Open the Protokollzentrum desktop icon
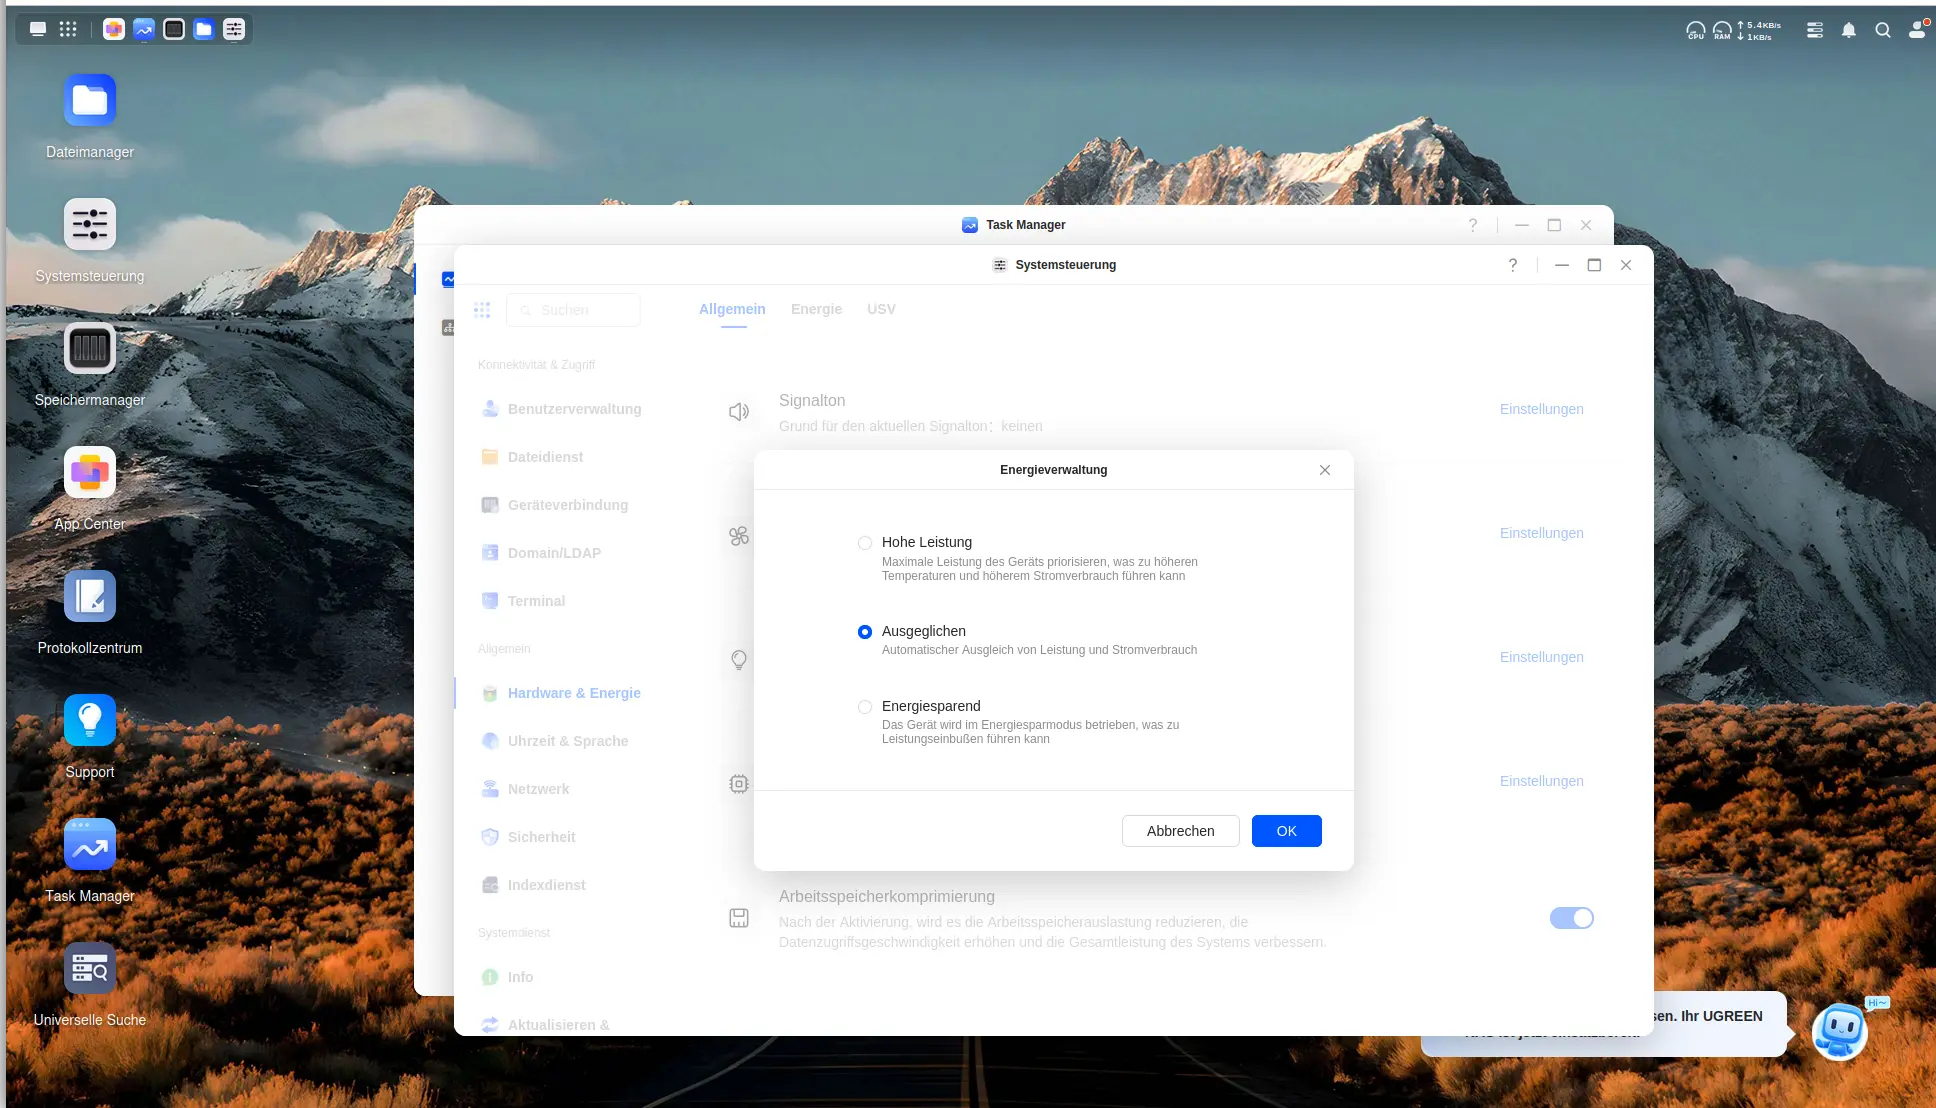 click(90, 597)
